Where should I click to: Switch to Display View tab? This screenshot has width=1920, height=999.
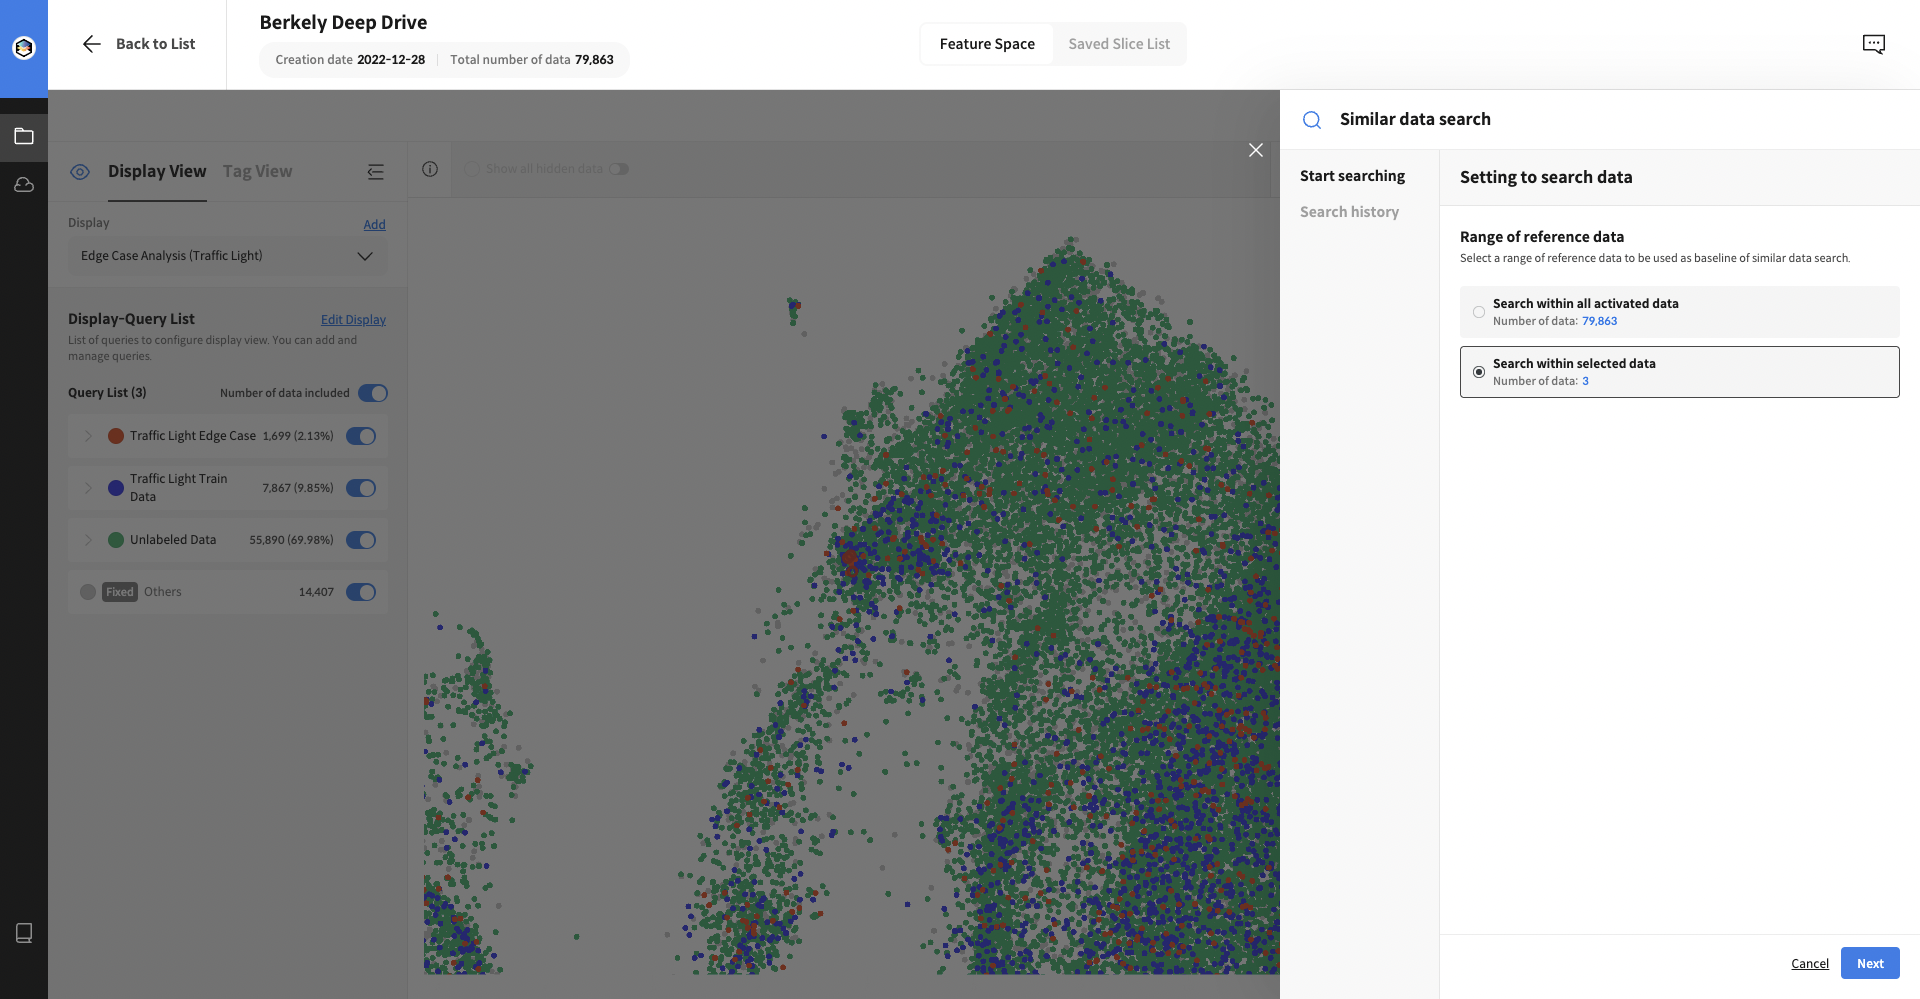[x=157, y=171]
